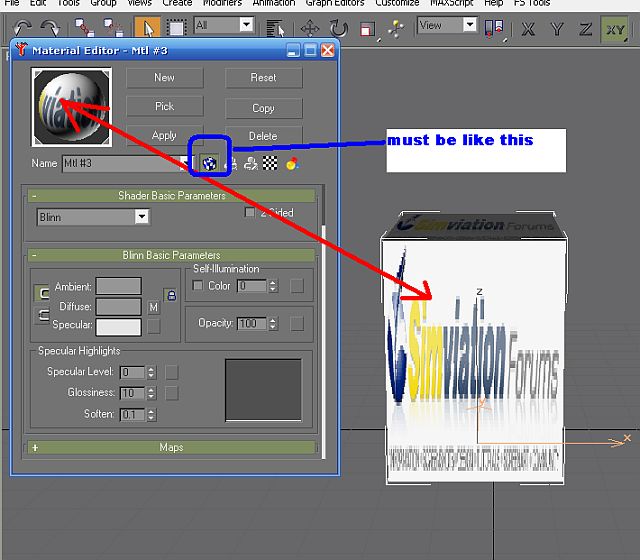
Task: Open the FS Tools menu
Action: click(x=532, y=3)
